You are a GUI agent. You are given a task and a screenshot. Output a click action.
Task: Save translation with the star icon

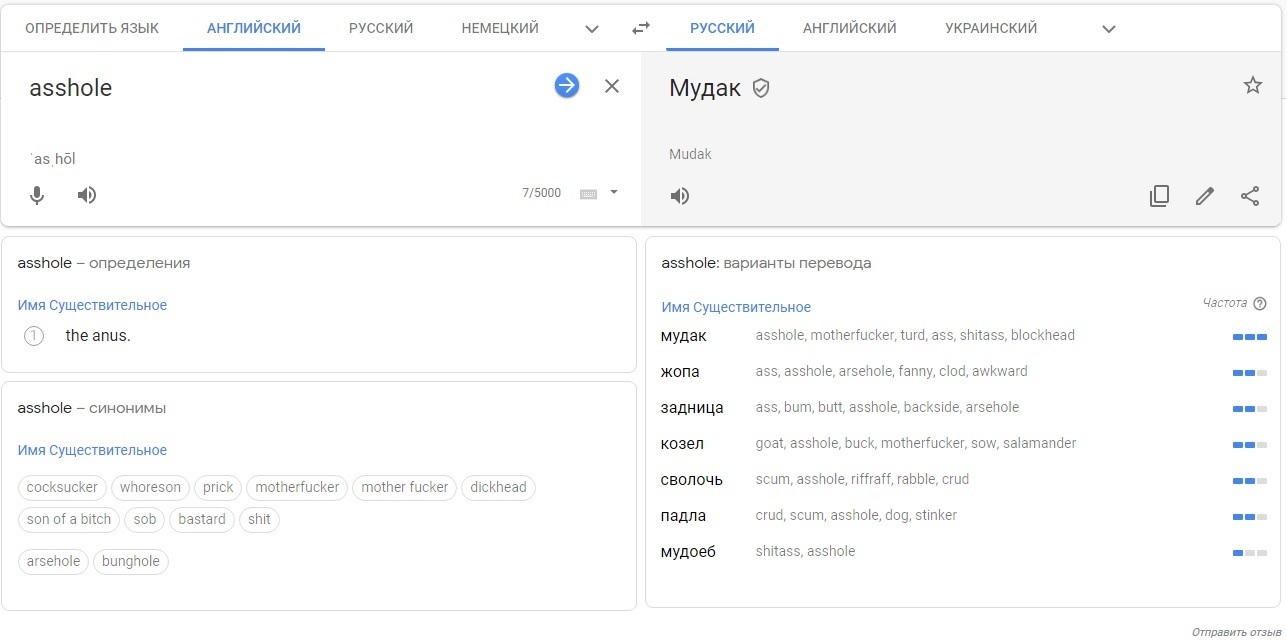point(1252,86)
